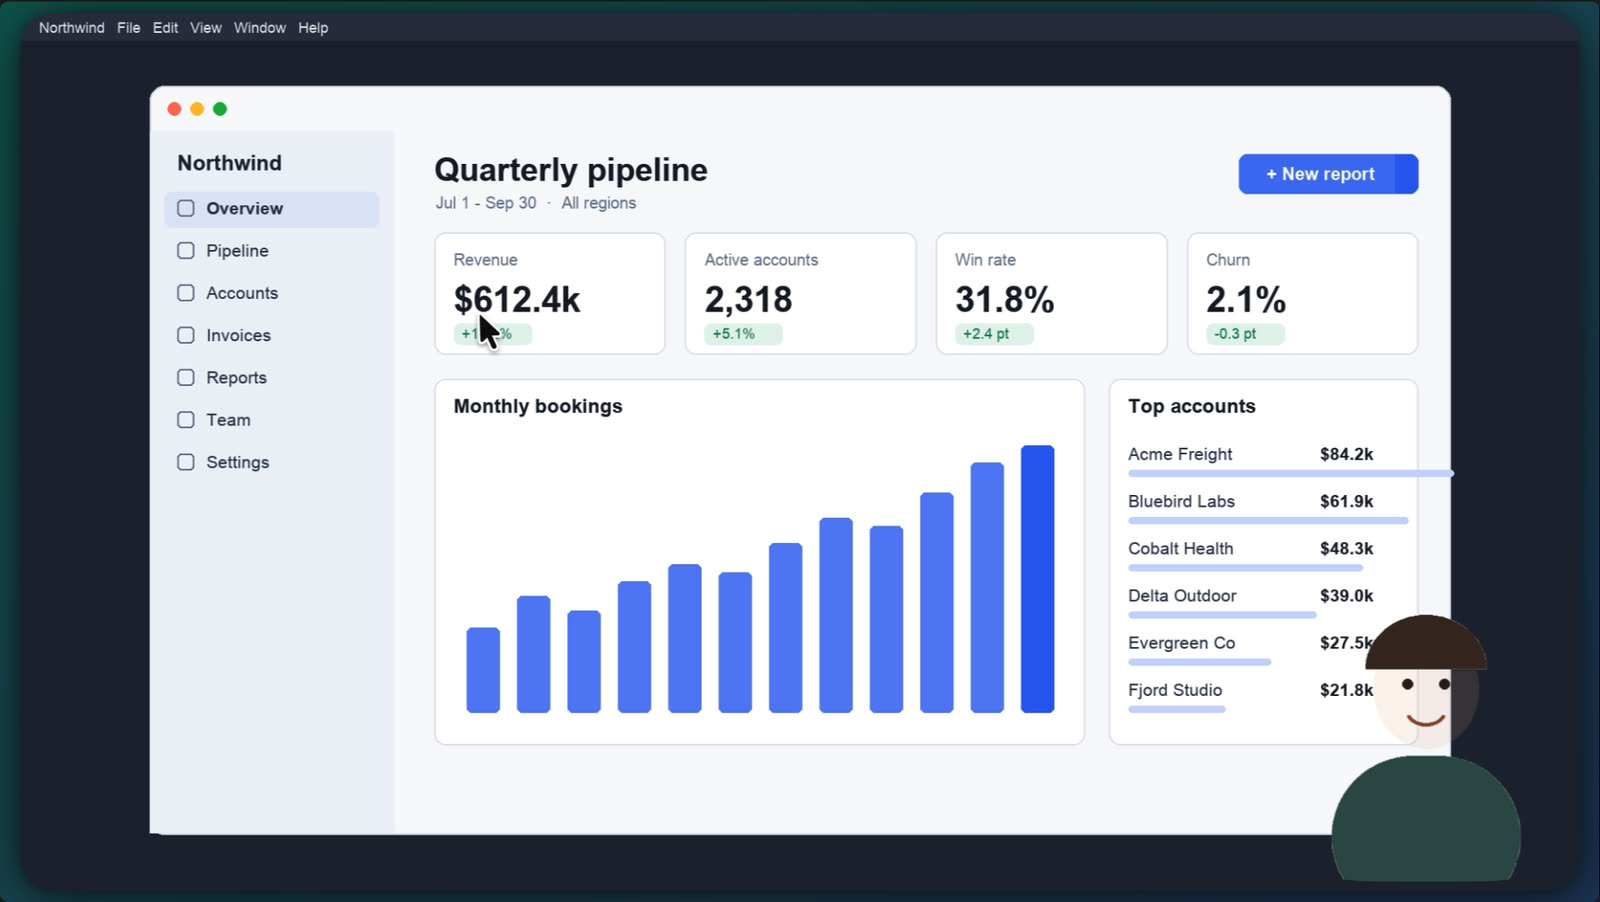1600x902 pixels.
Task: Click the progress bar under Cobalt Health
Action: coord(1245,568)
